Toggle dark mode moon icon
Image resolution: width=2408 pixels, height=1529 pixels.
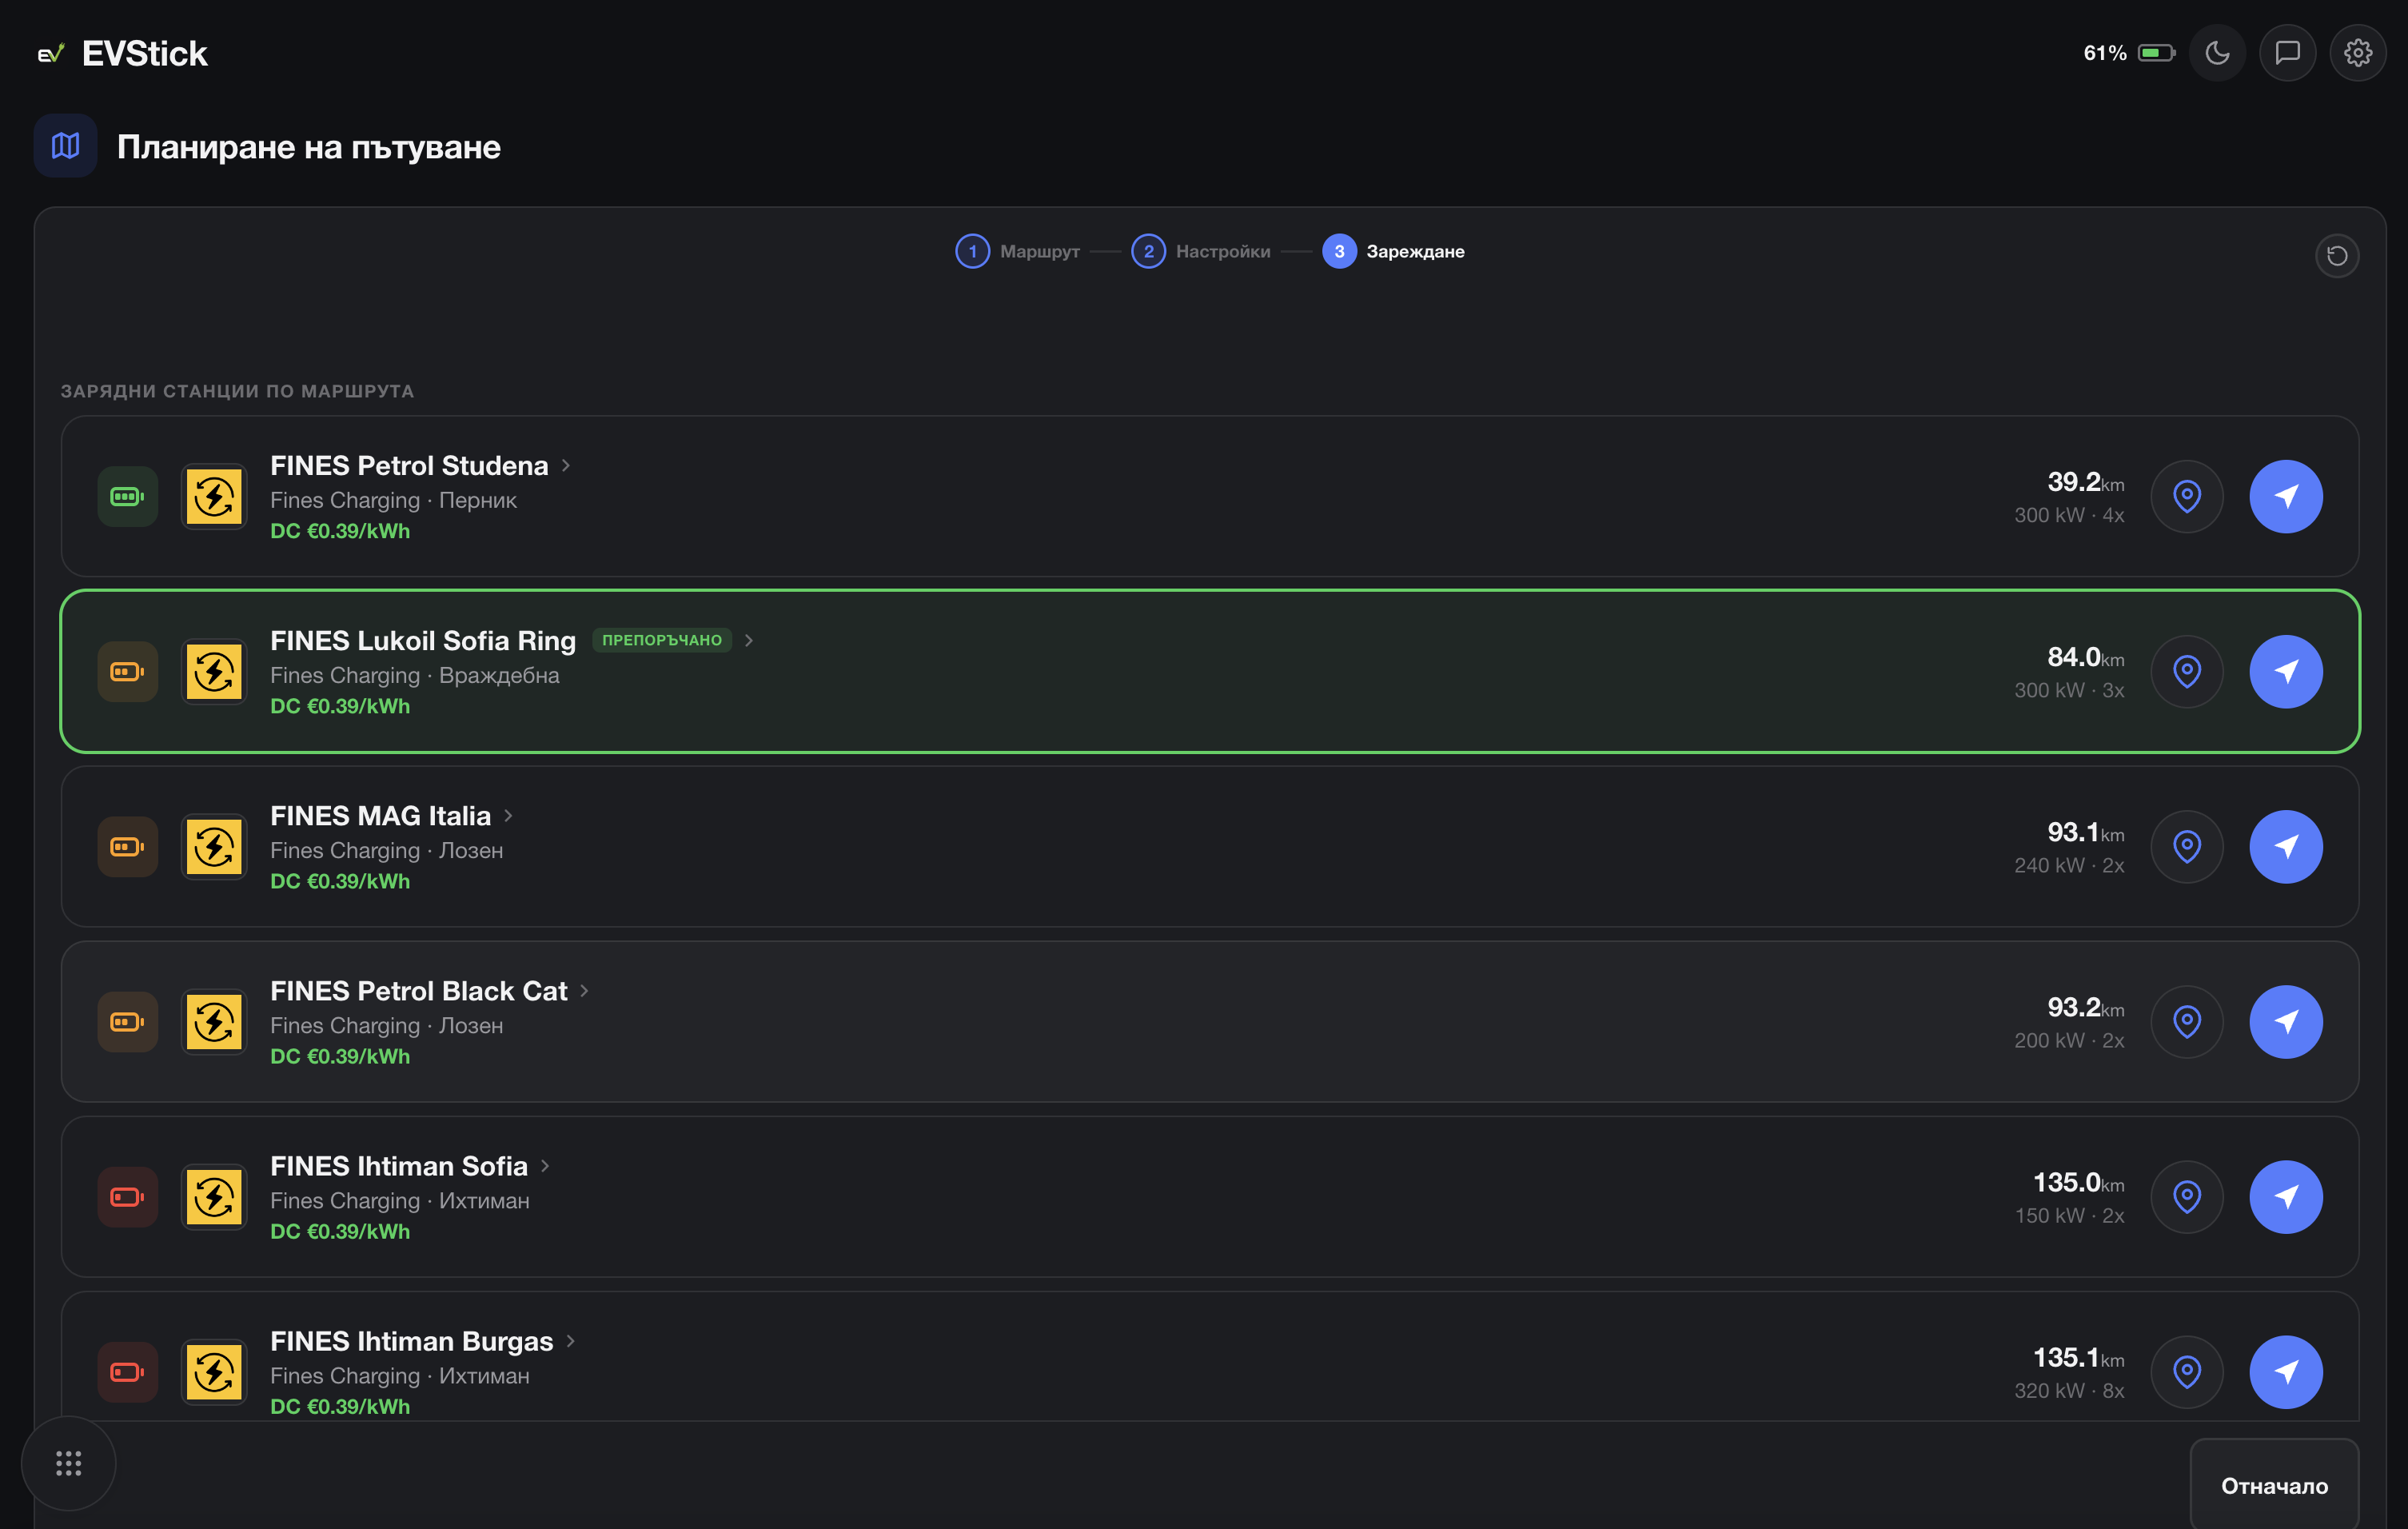click(2217, 53)
